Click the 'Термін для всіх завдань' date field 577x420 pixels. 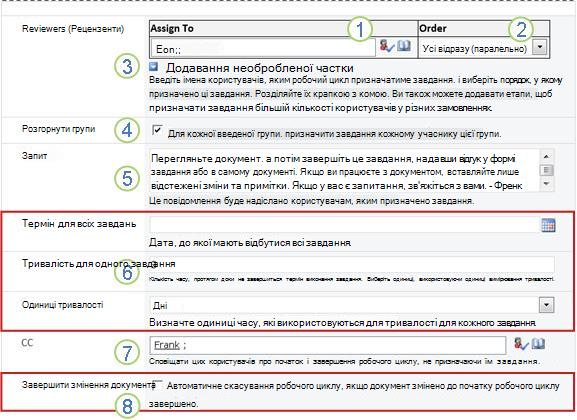tap(344, 225)
